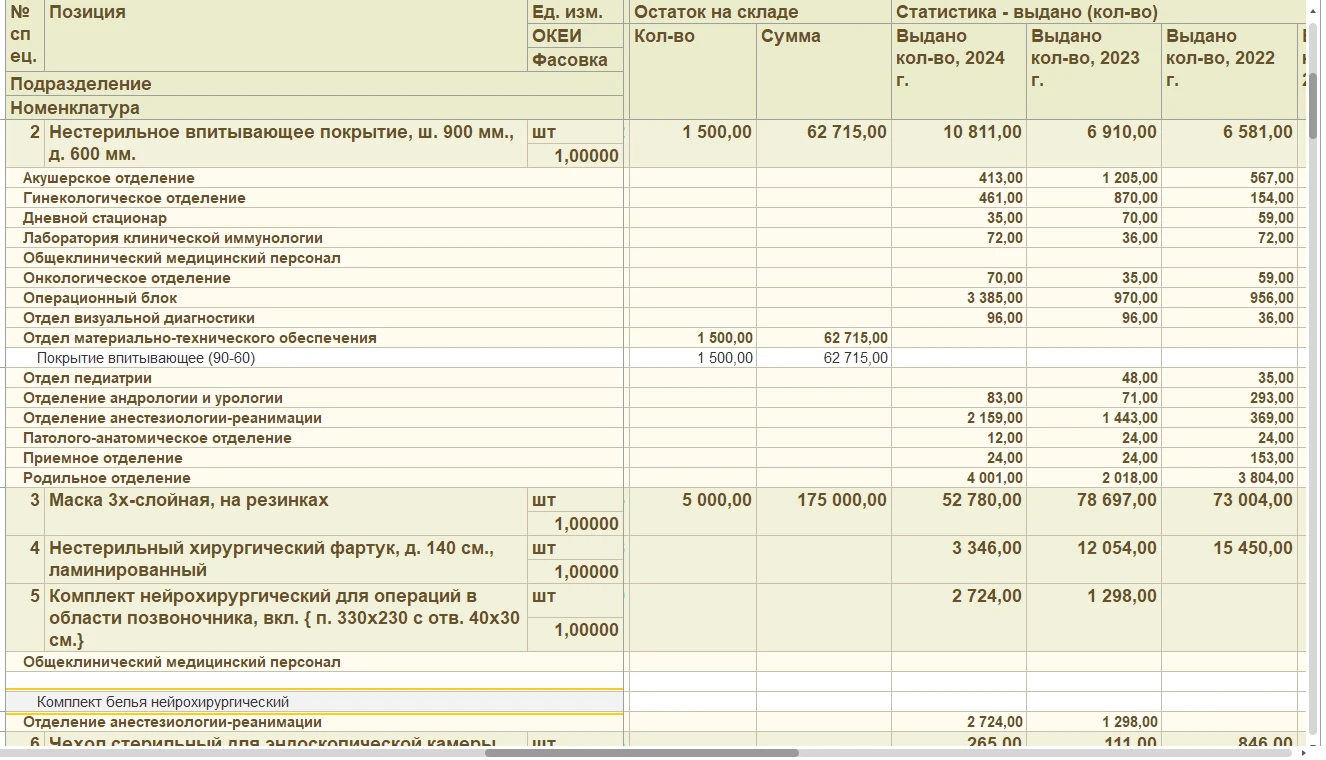Image resolution: width=1326 pixels, height=760 pixels.
Task: Select the 'Дневной стационар' row
Action: pyautogui.click(x=315, y=218)
